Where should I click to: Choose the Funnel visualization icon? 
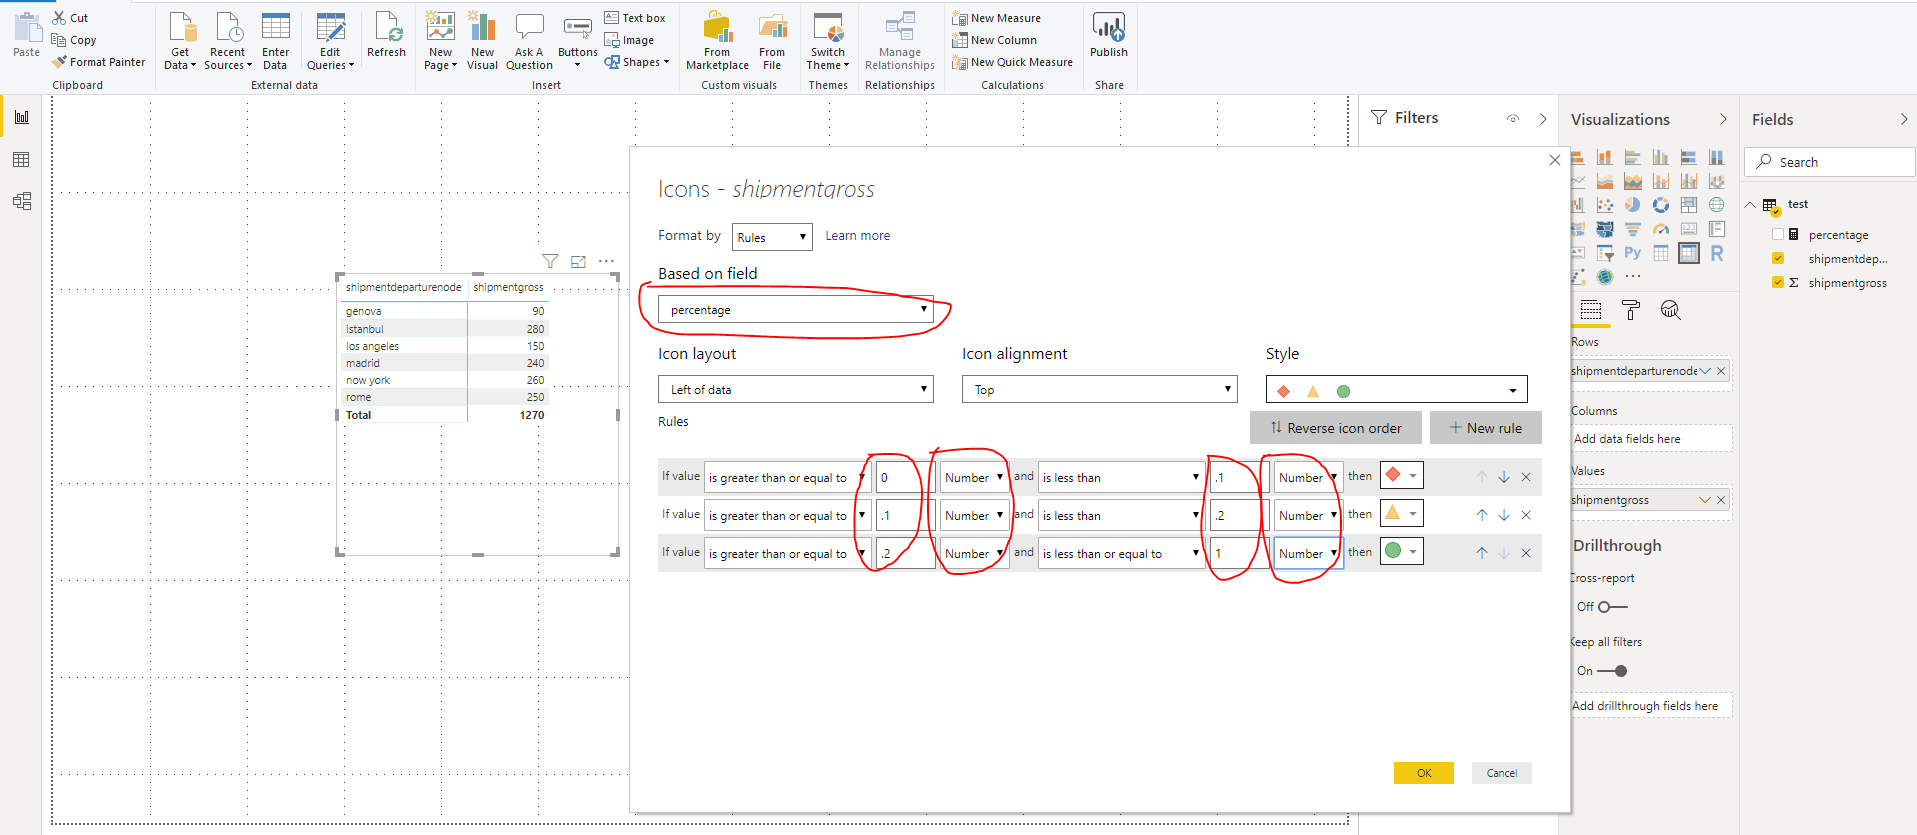pos(1632,229)
